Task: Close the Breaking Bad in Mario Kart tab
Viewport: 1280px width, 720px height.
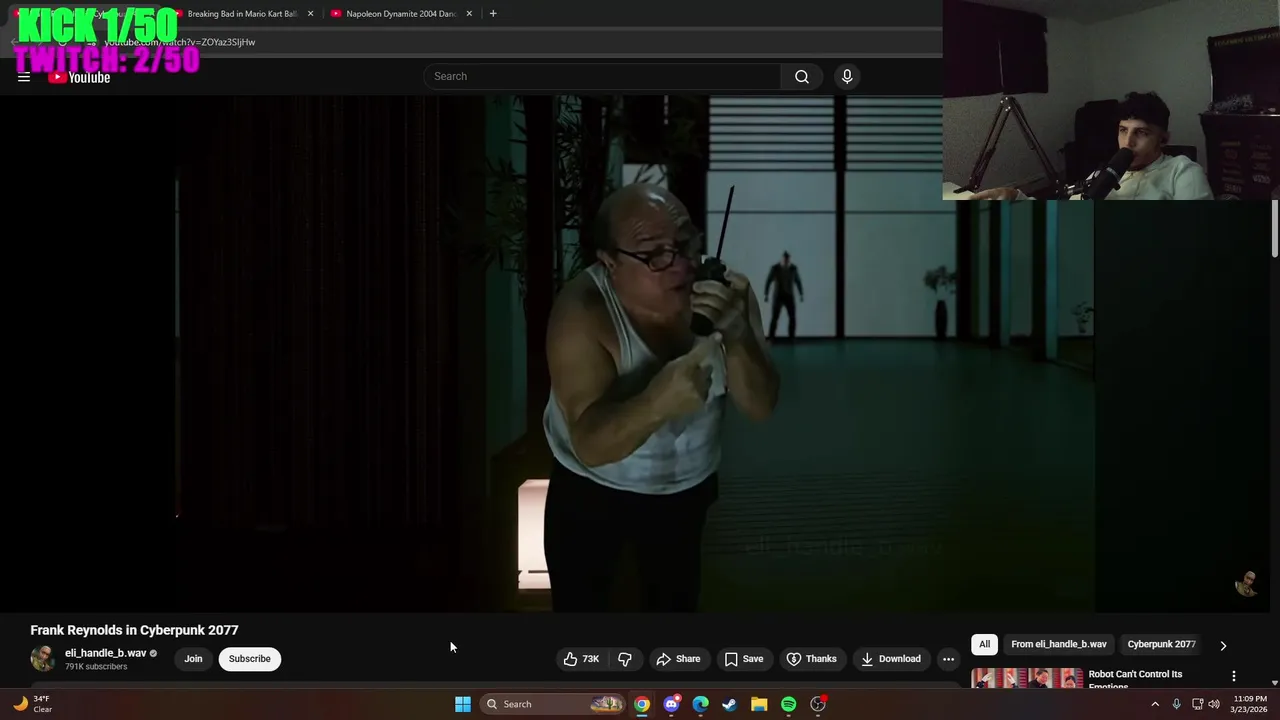Action: click(x=310, y=14)
